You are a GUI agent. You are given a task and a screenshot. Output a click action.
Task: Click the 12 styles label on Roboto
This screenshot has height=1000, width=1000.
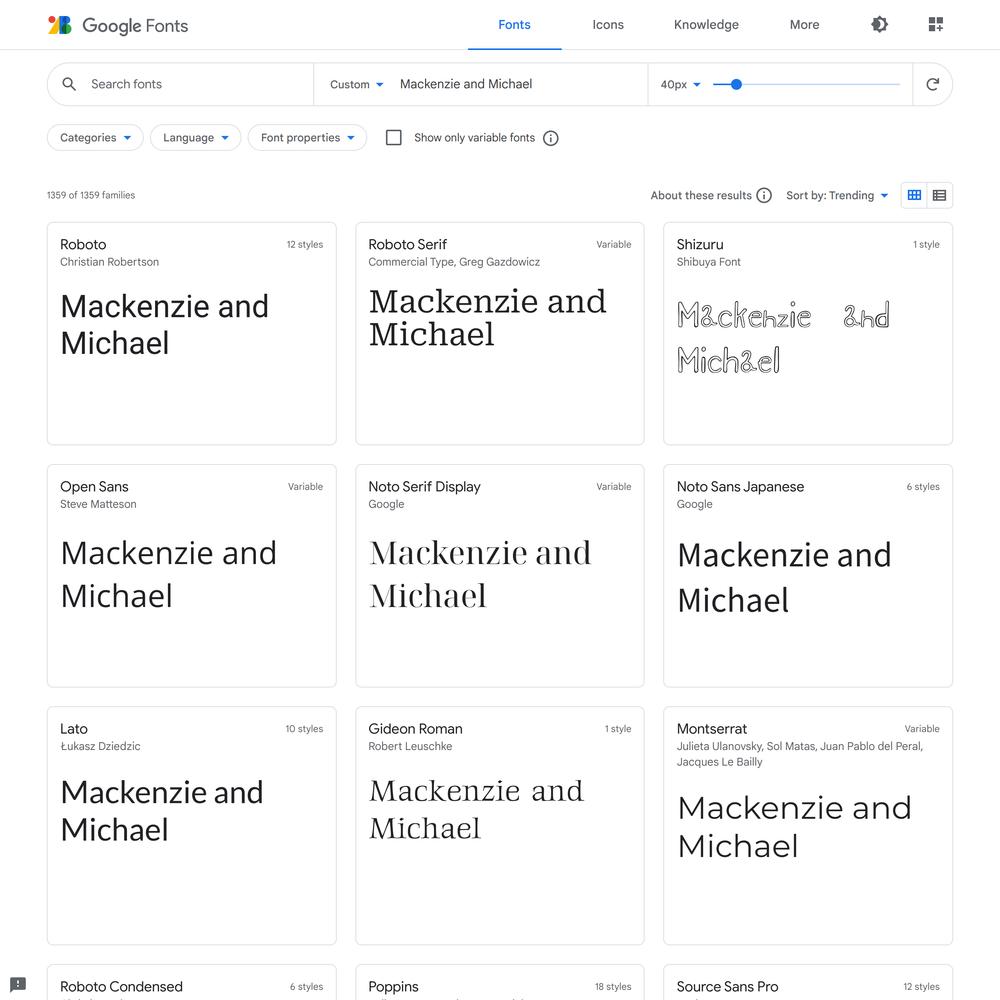click(x=305, y=245)
